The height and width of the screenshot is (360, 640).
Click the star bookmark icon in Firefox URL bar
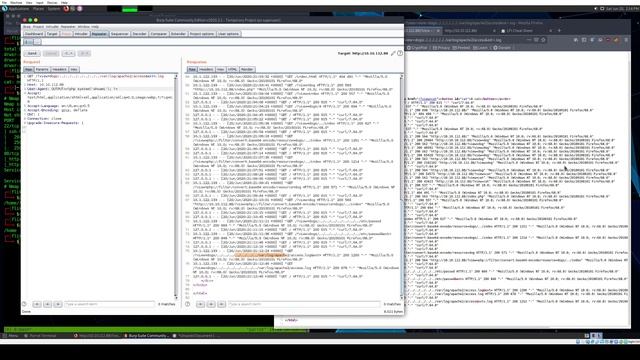543,40
